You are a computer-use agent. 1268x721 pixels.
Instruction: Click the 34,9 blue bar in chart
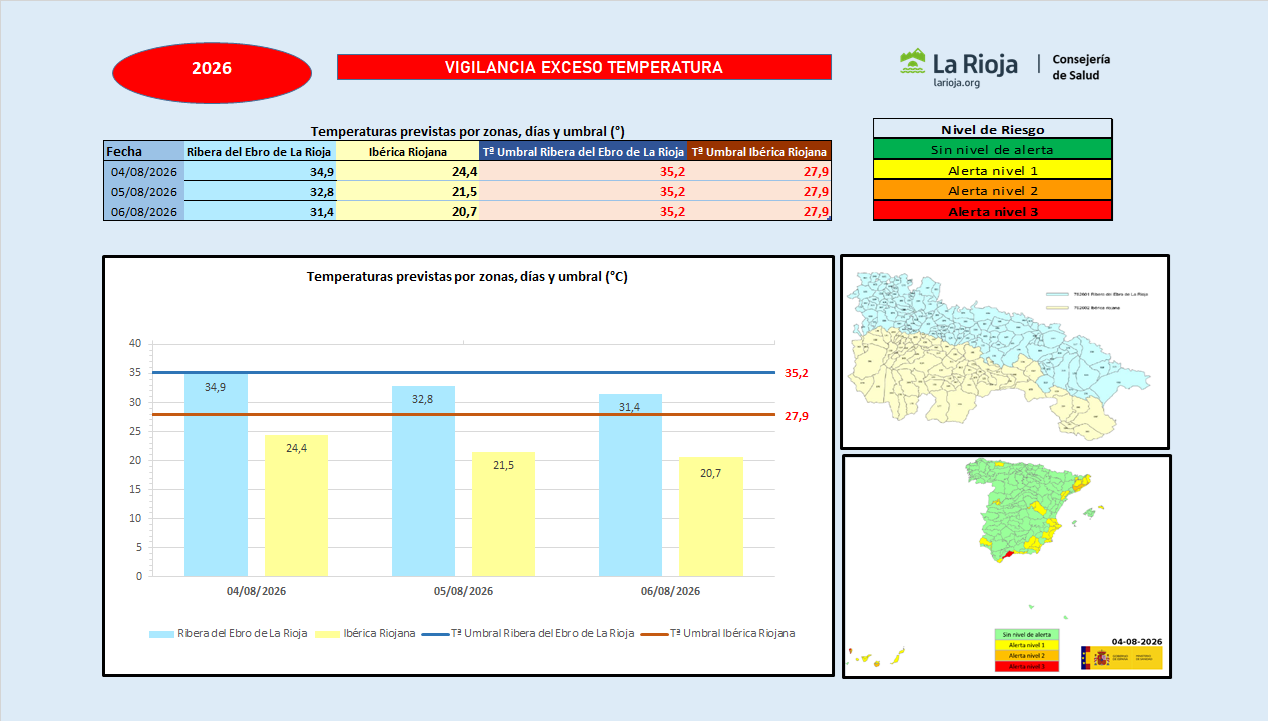216,474
